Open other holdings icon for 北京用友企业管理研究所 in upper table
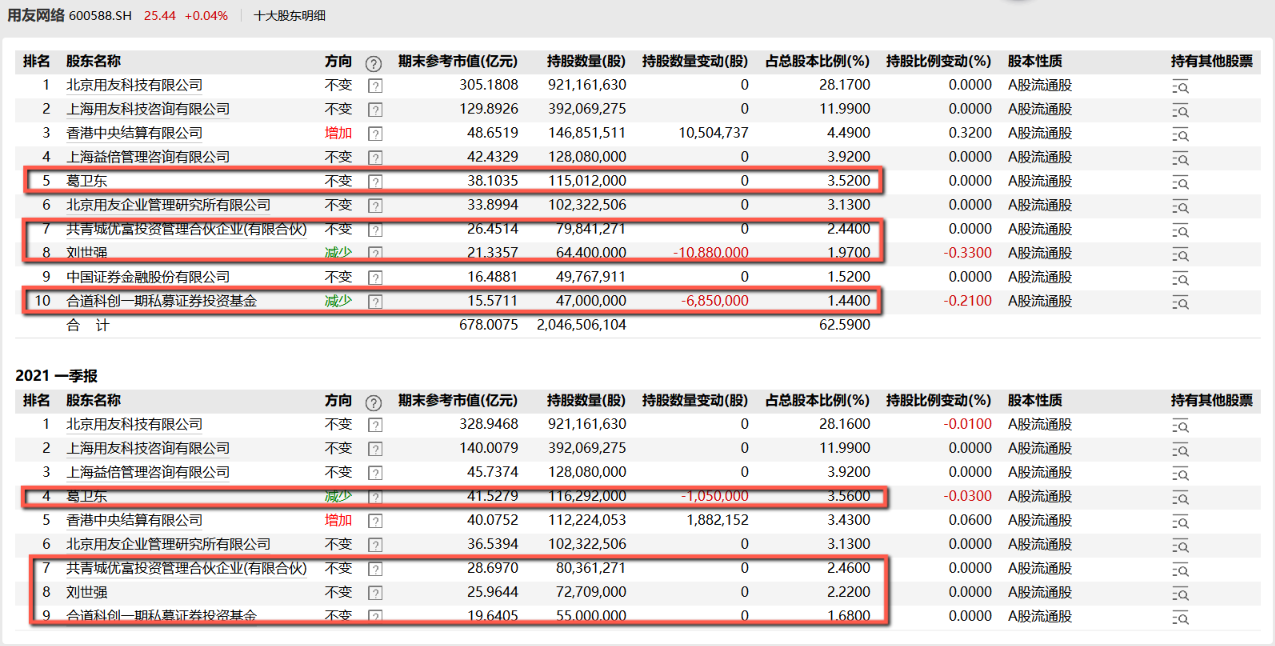Viewport: 1275px width, 646px height. [1180, 206]
